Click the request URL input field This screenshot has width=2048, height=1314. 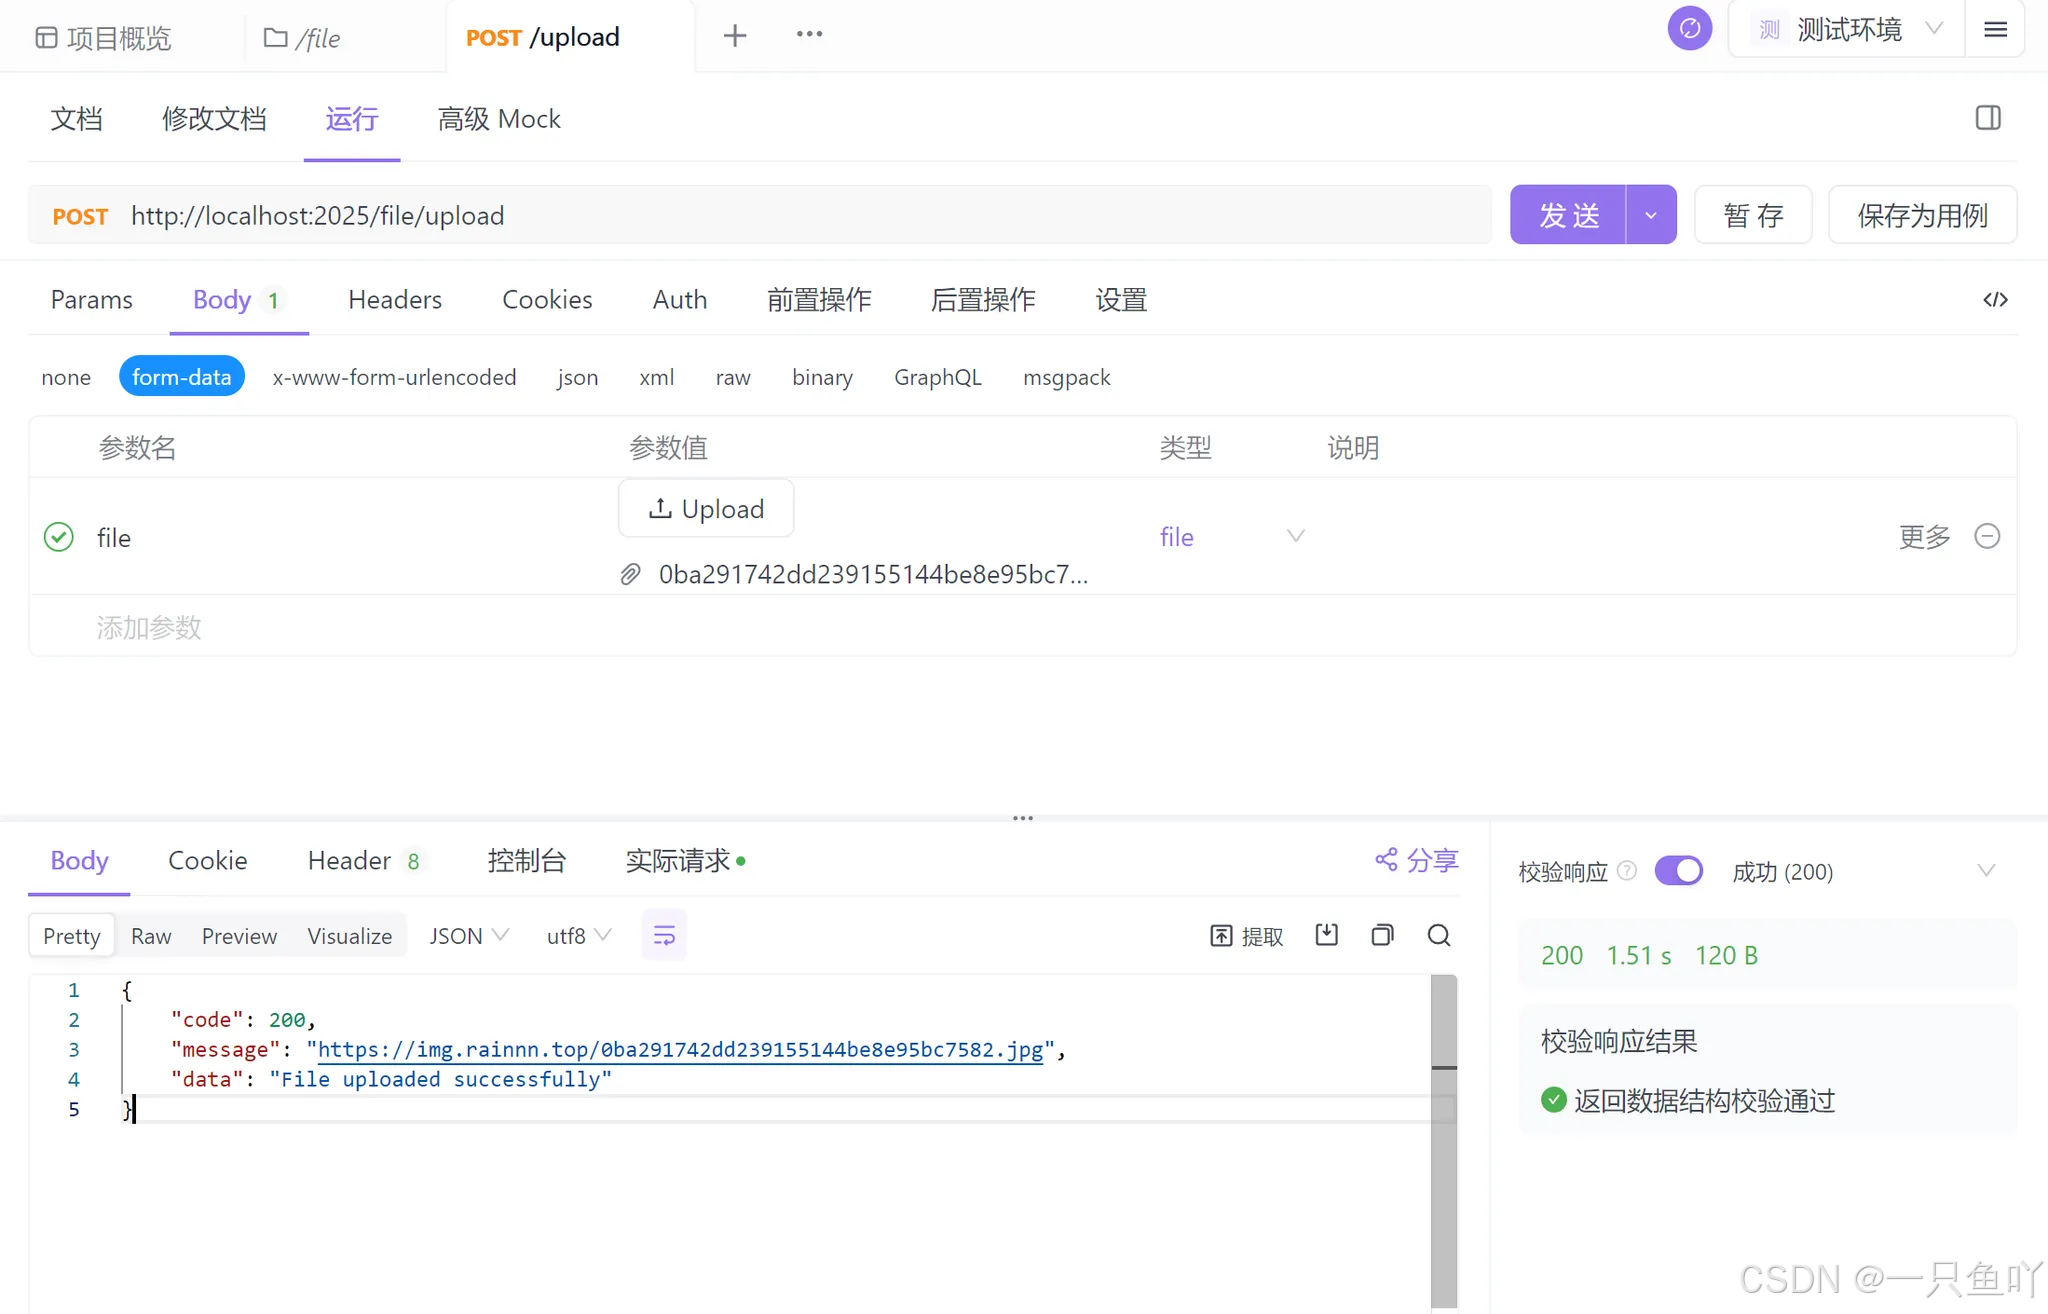point(800,216)
